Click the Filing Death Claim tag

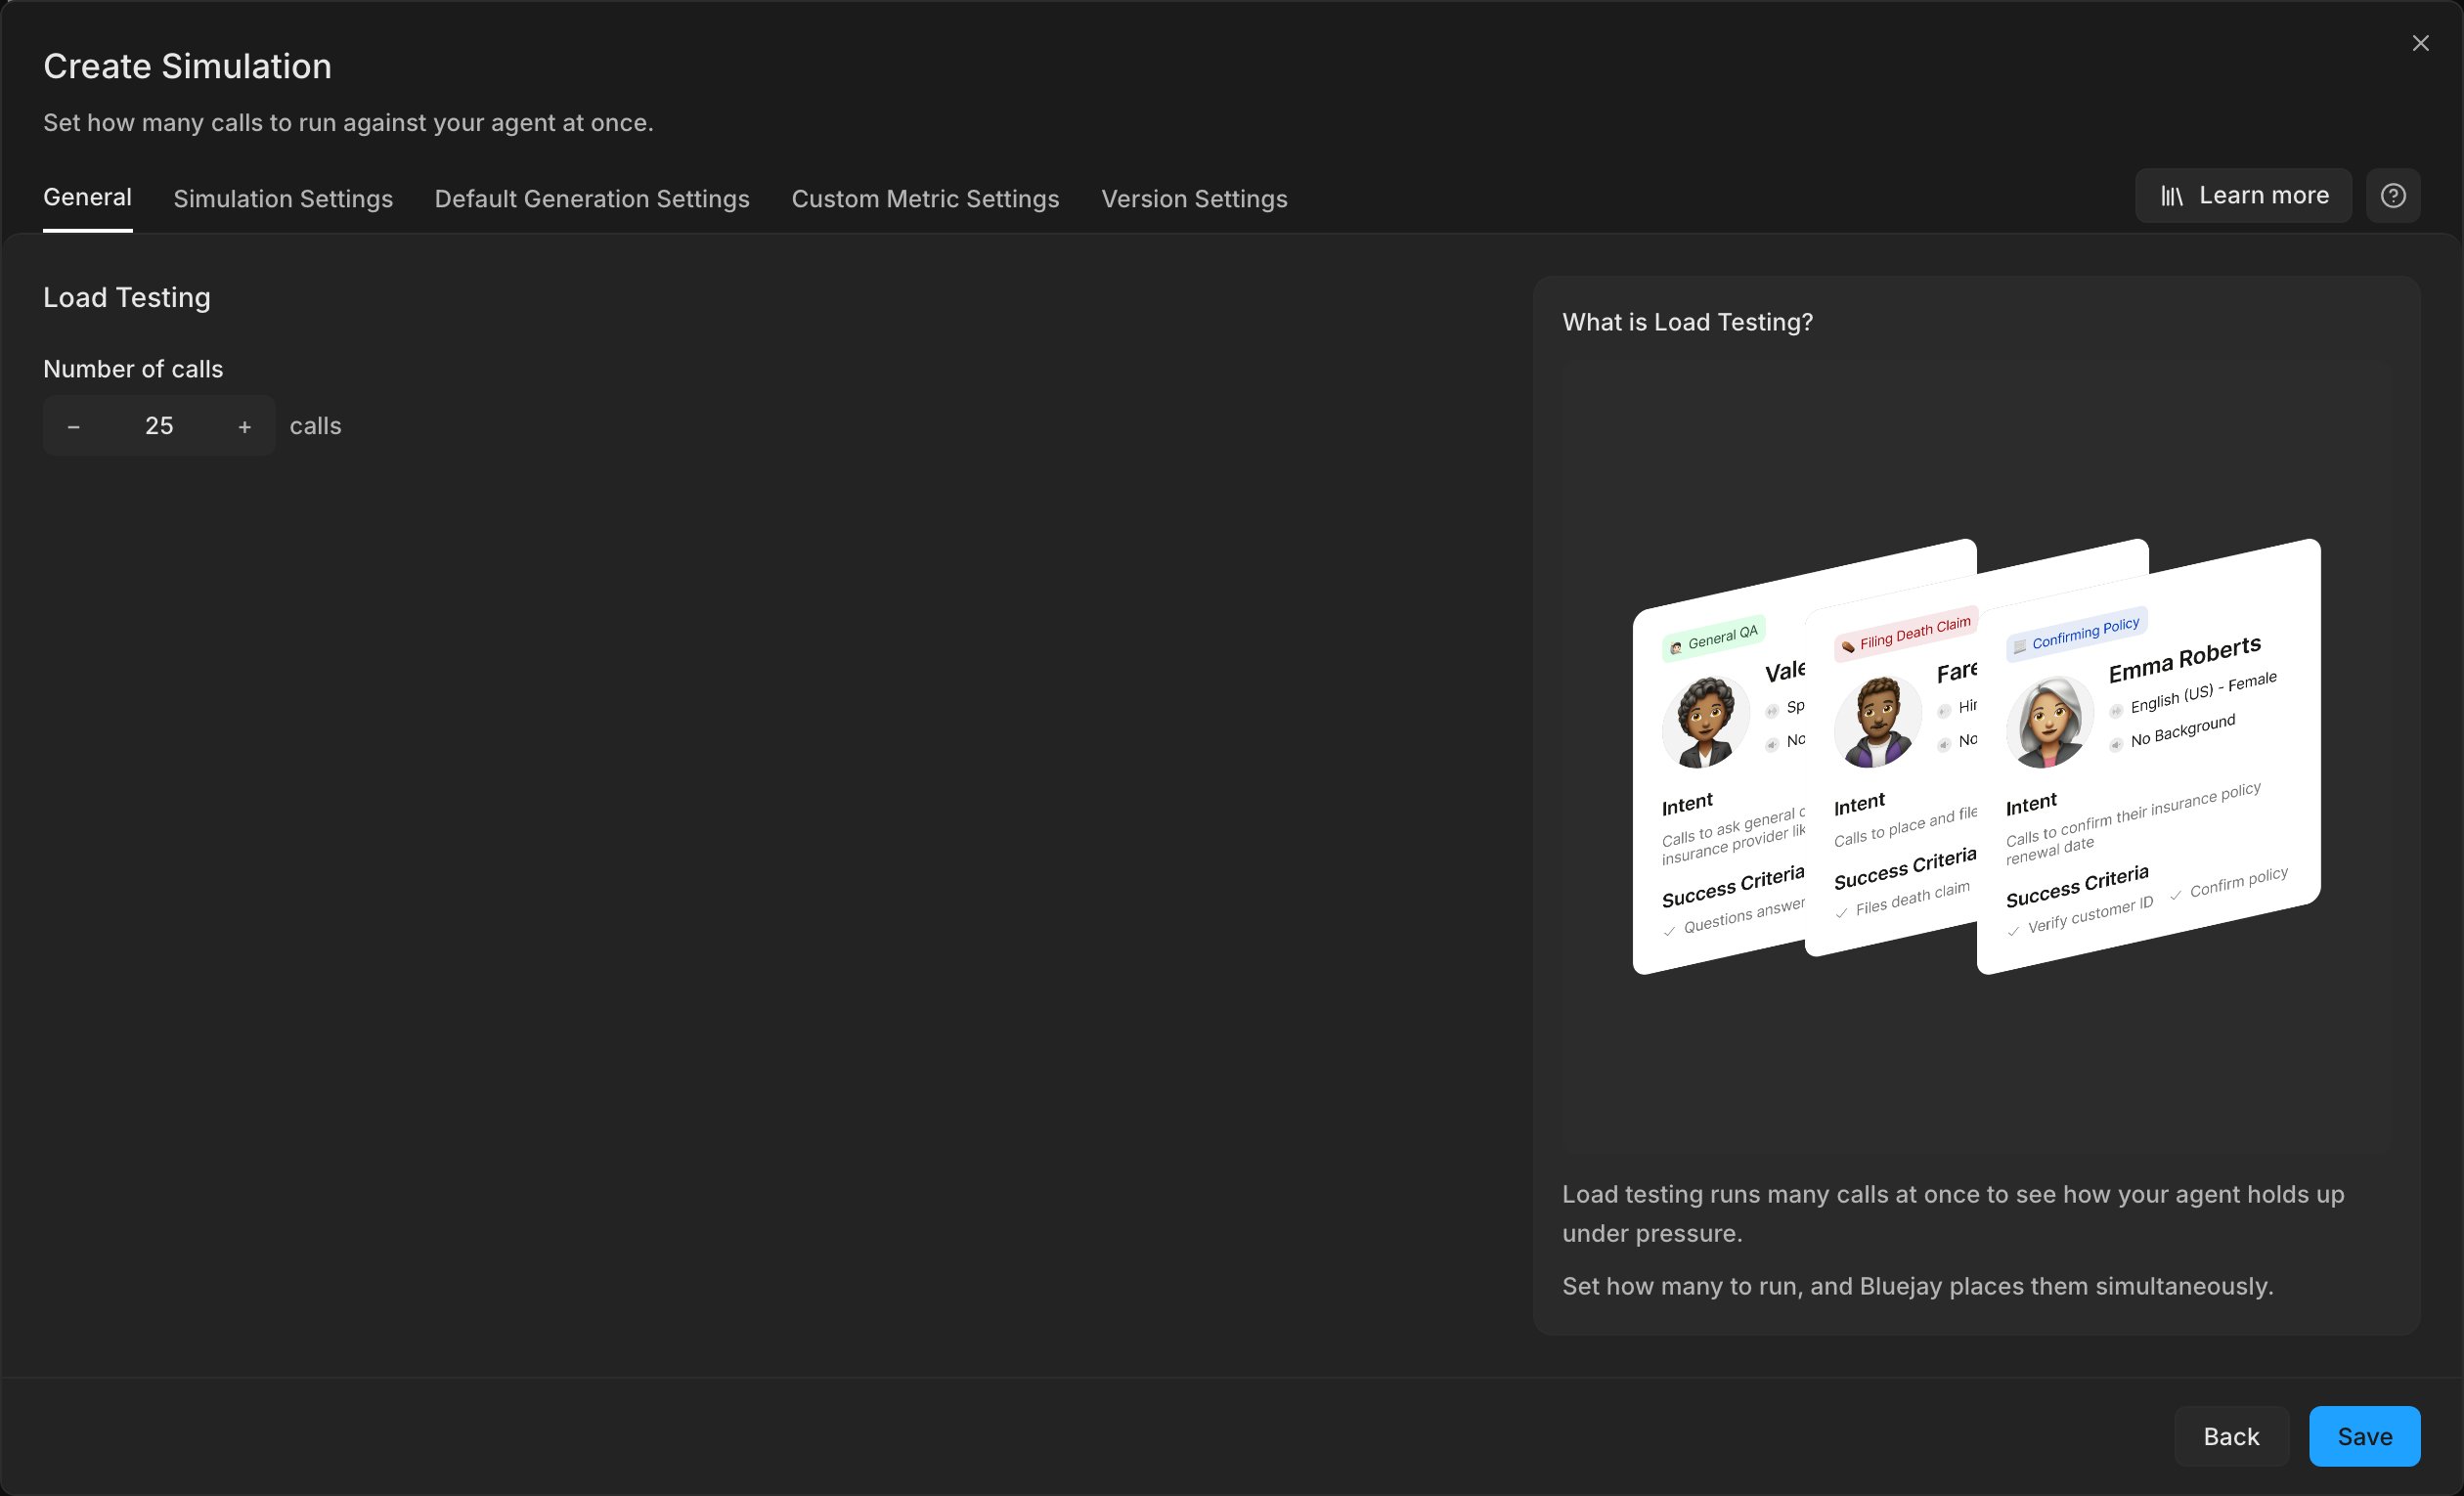1906,634
